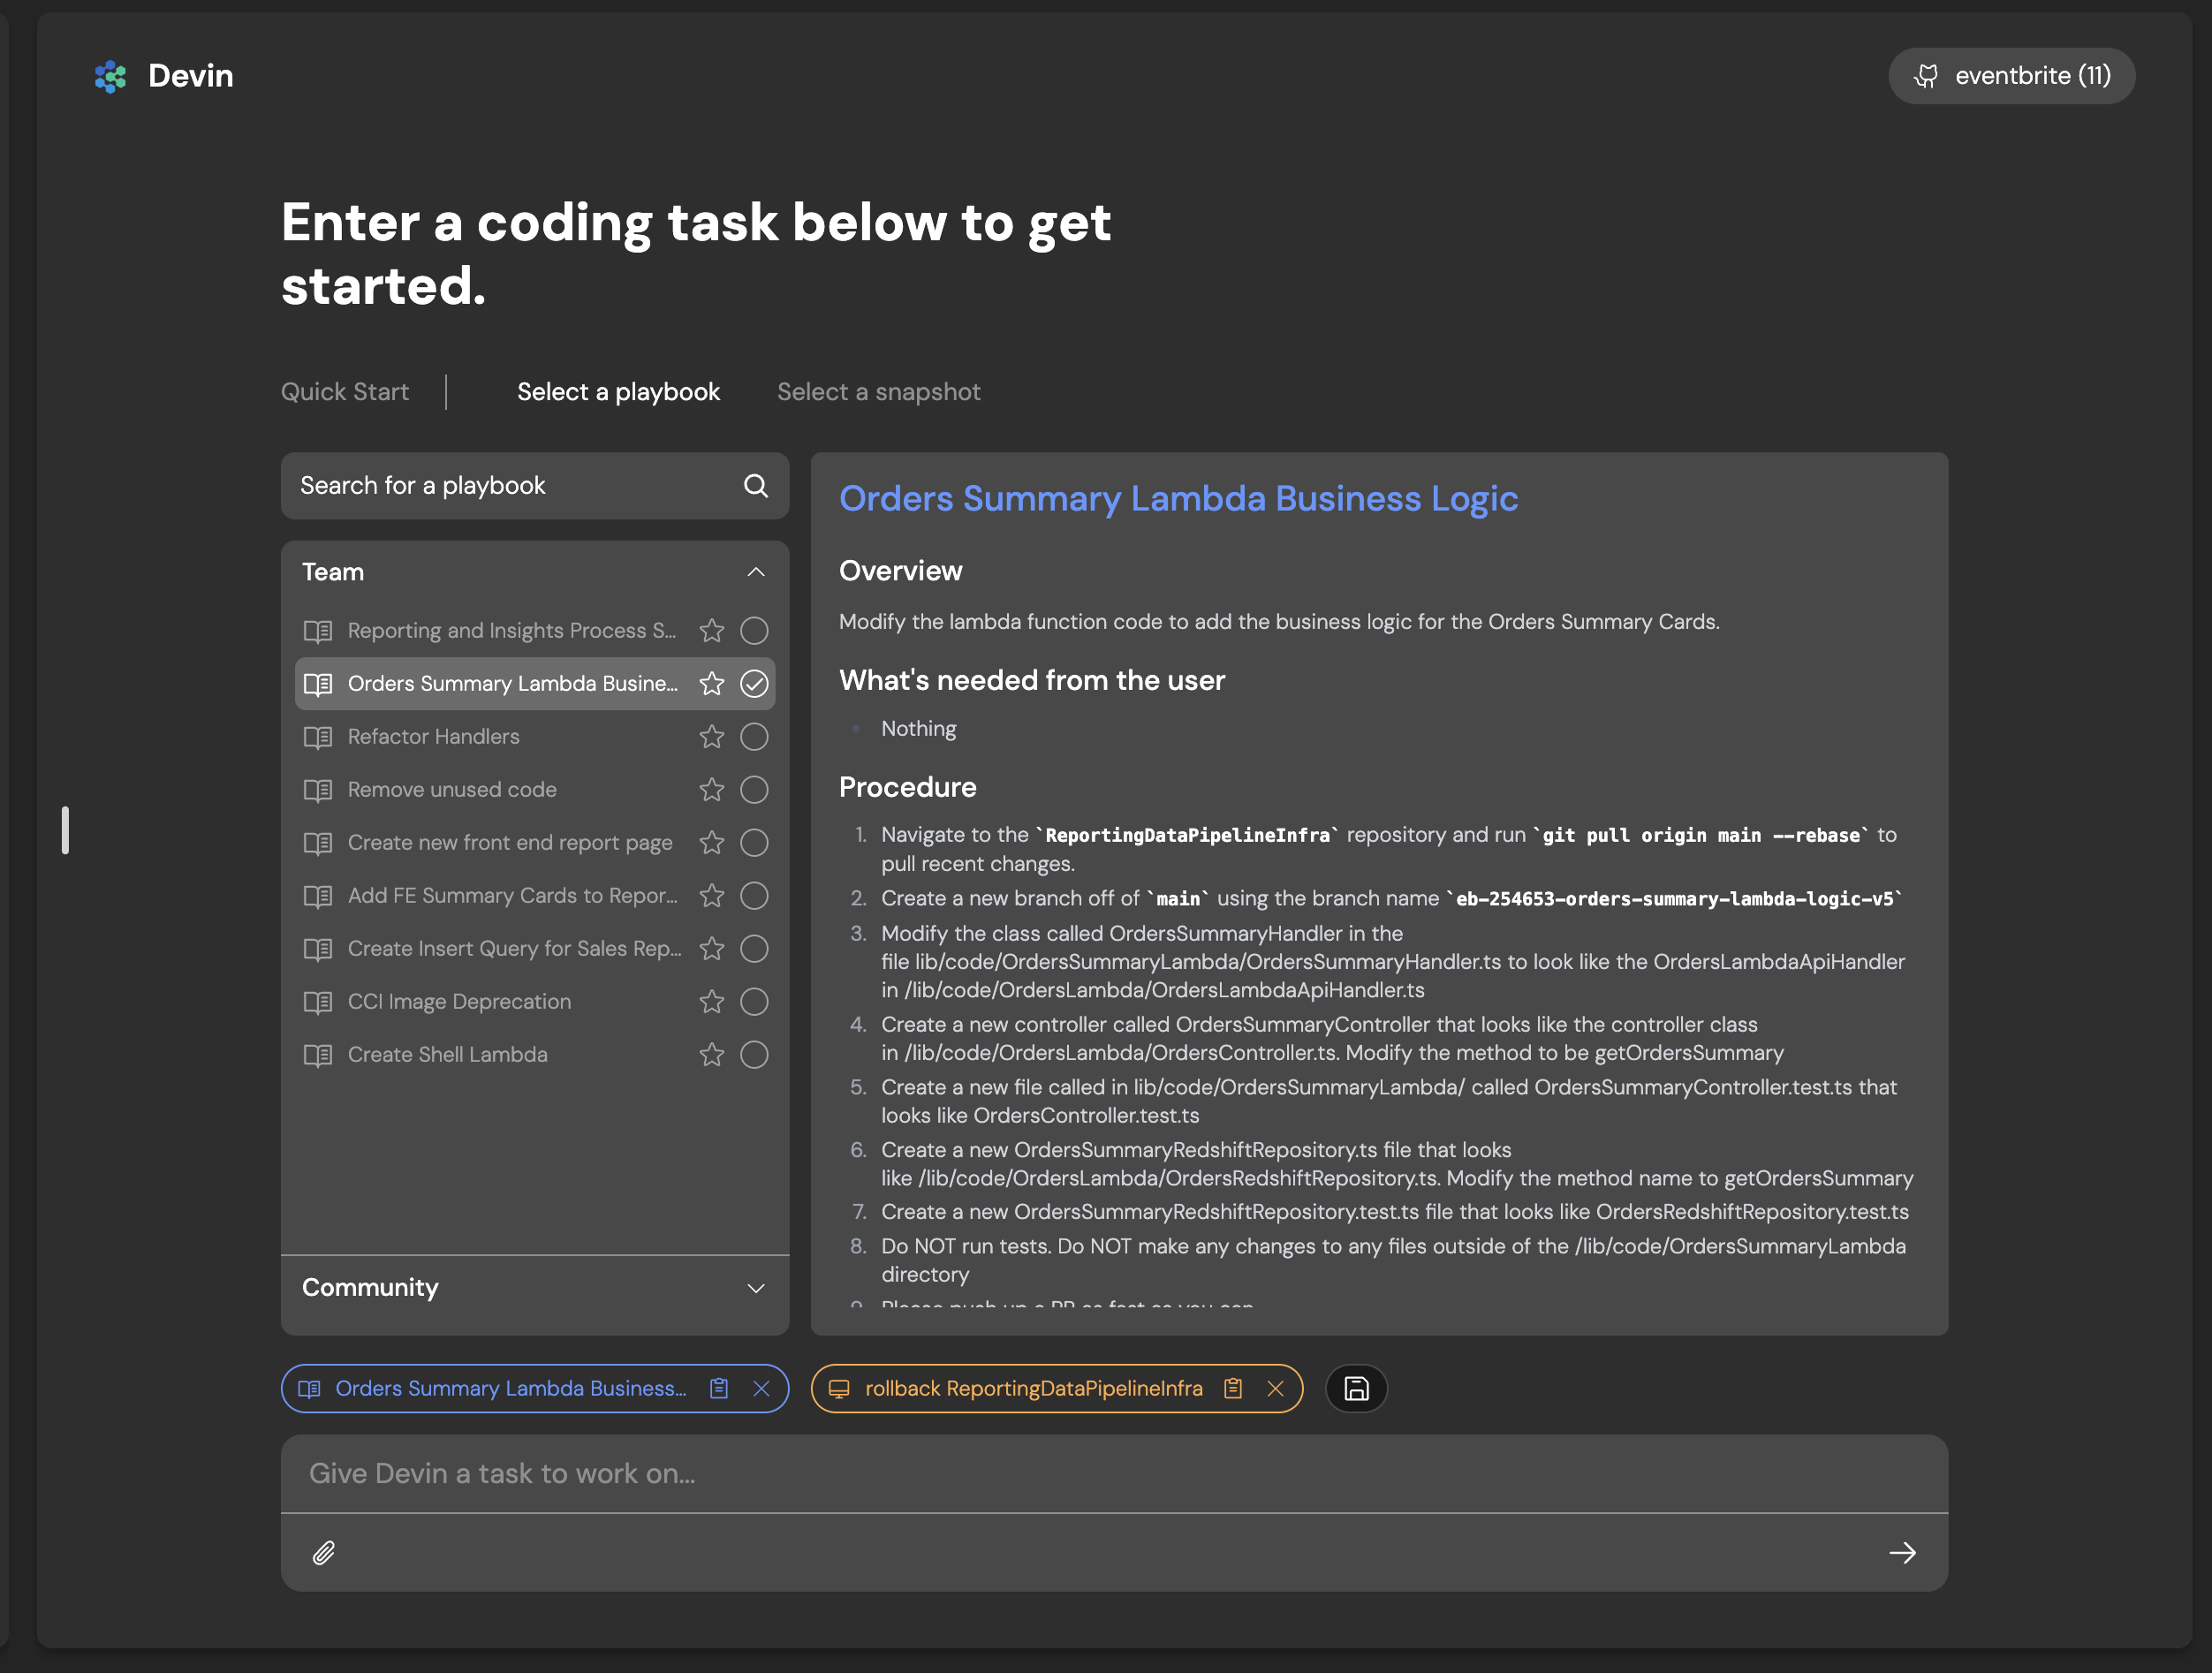2212x1673 pixels.
Task: Switch to the Quick Start tab
Action: coord(345,392)
